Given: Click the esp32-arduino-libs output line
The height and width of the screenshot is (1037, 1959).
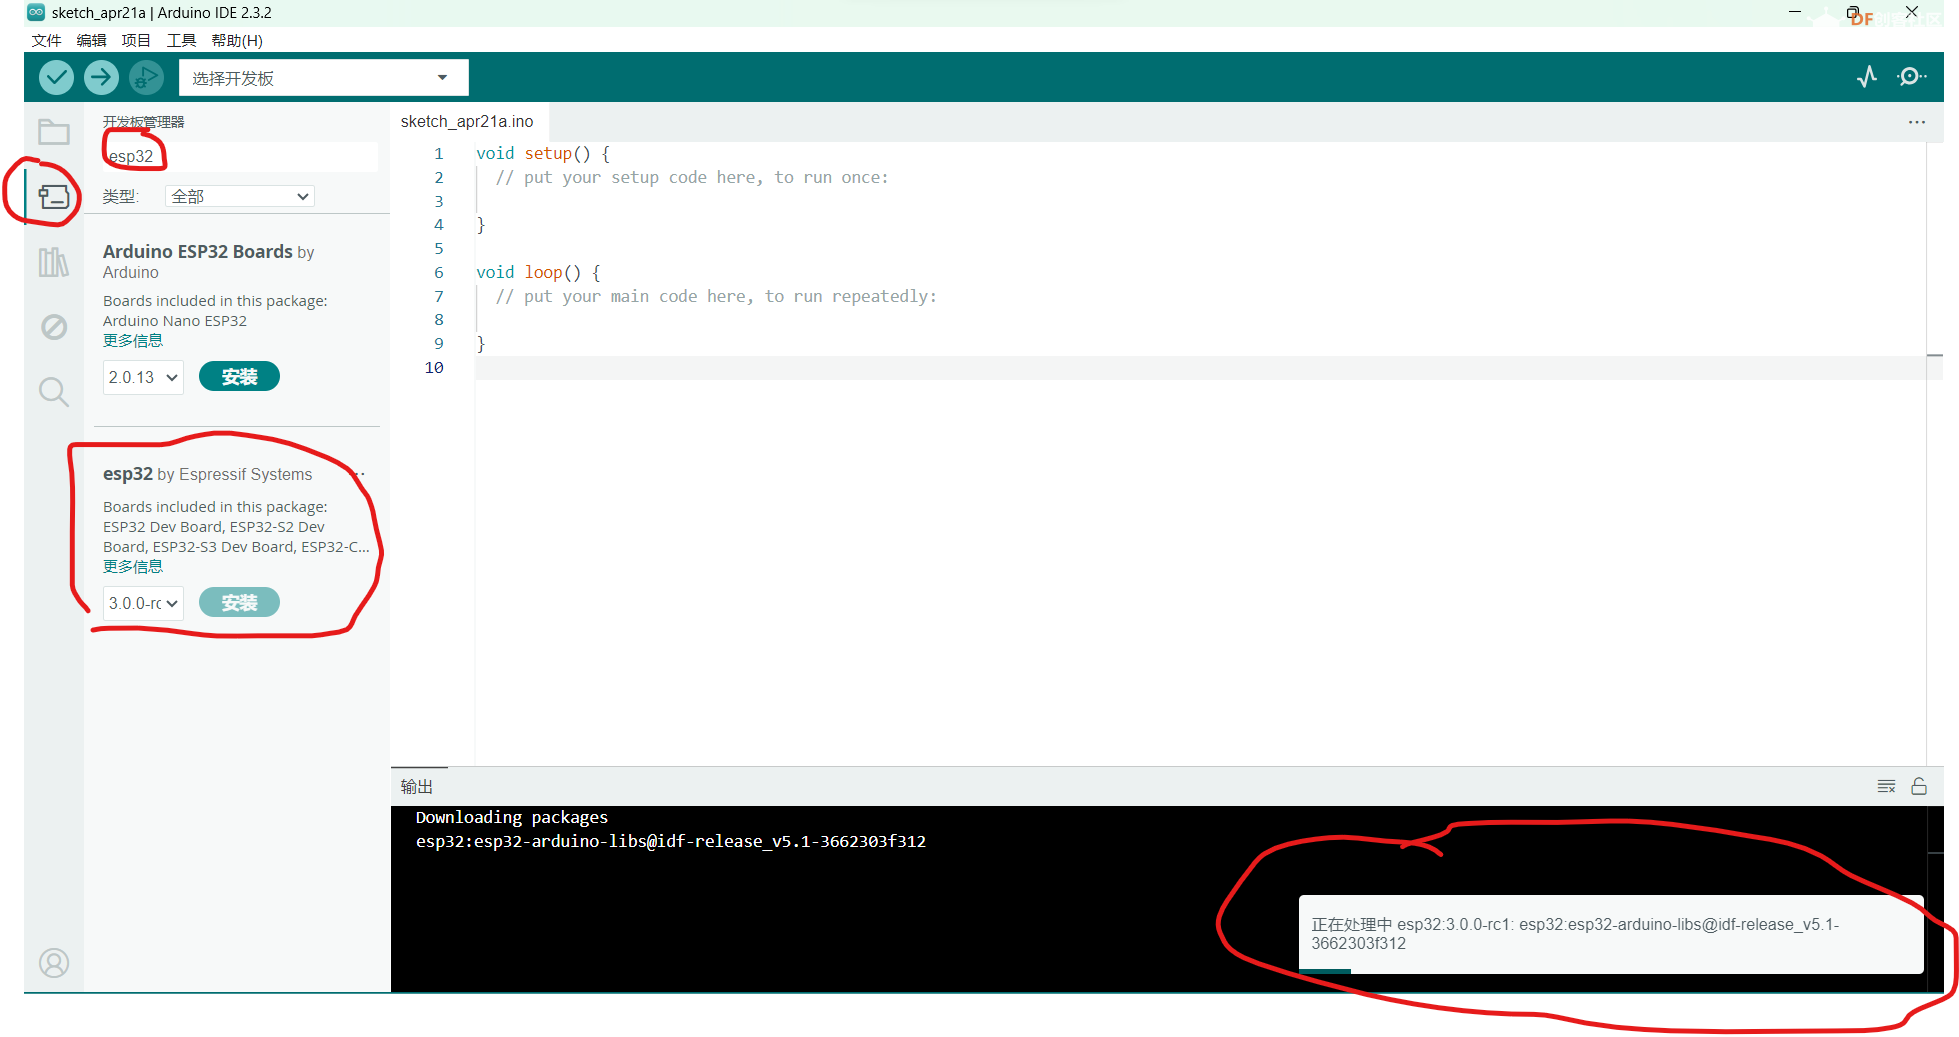Looking at the screenshot, I should (671, 842).
